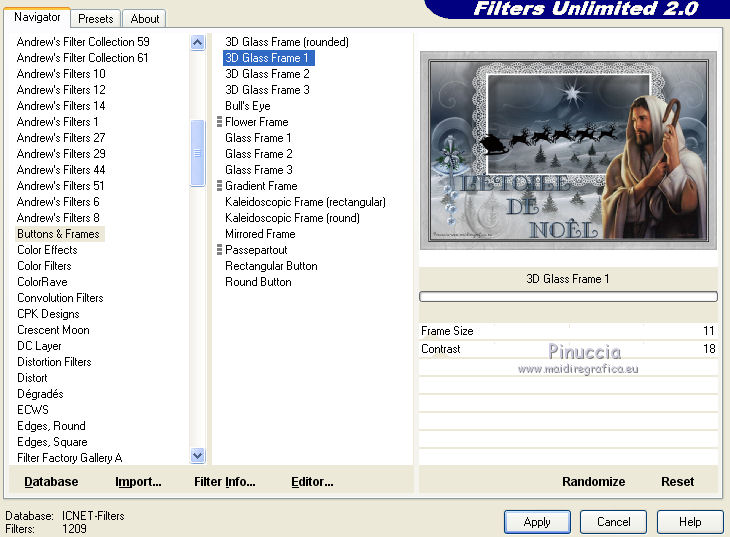This screenshot has width=730, height=537.
Task: Click the category list scrollbar thumb
Action: 197,153
